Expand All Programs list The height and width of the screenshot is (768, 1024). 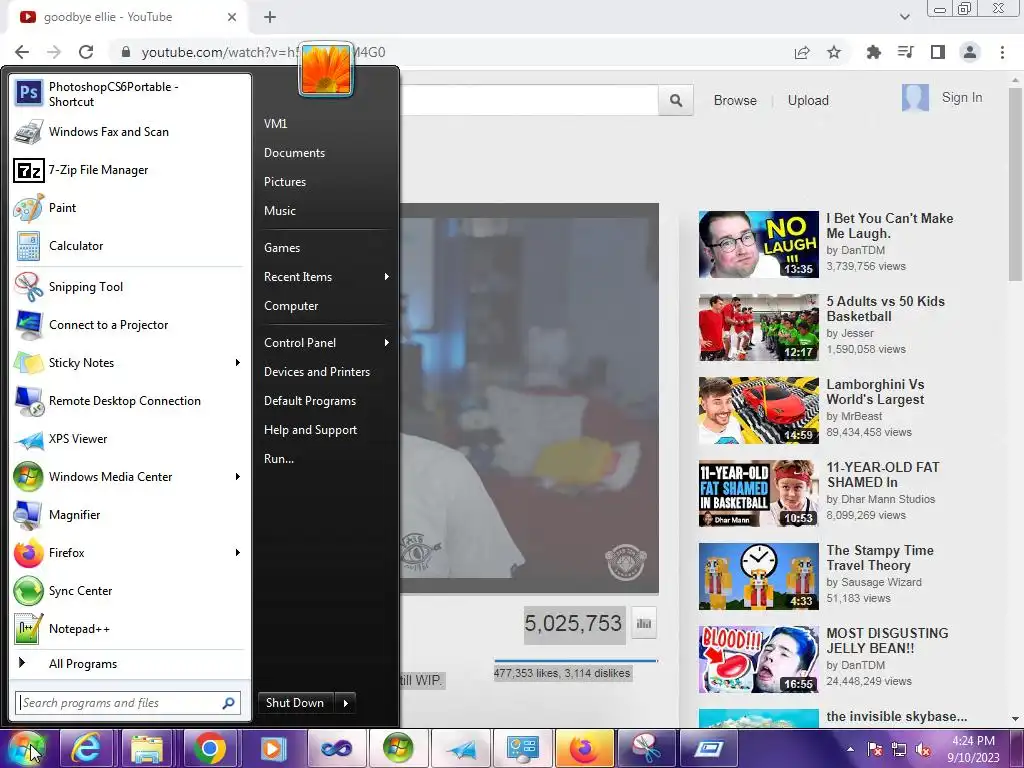click(x=129, y=664)
